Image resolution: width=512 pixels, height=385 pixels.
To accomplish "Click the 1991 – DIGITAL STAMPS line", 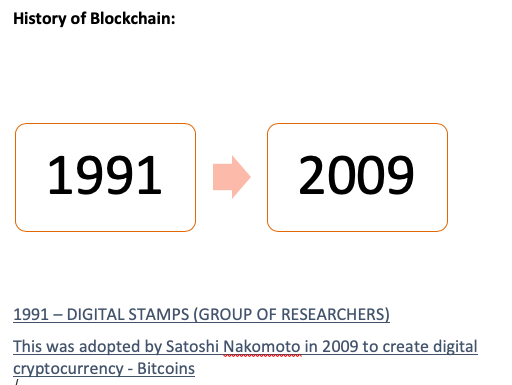I will click(x=201, y=314).
